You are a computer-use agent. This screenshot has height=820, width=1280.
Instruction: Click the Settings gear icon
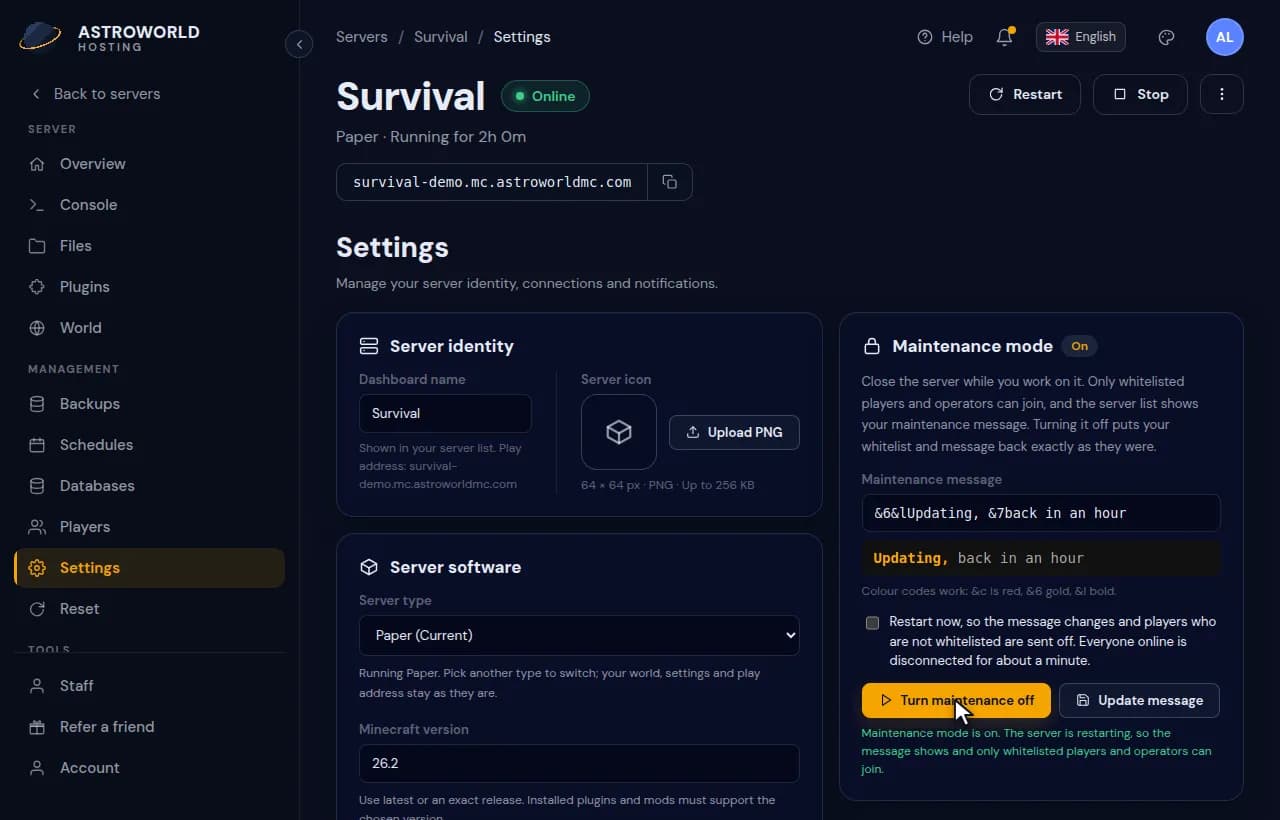click(37, 568)
